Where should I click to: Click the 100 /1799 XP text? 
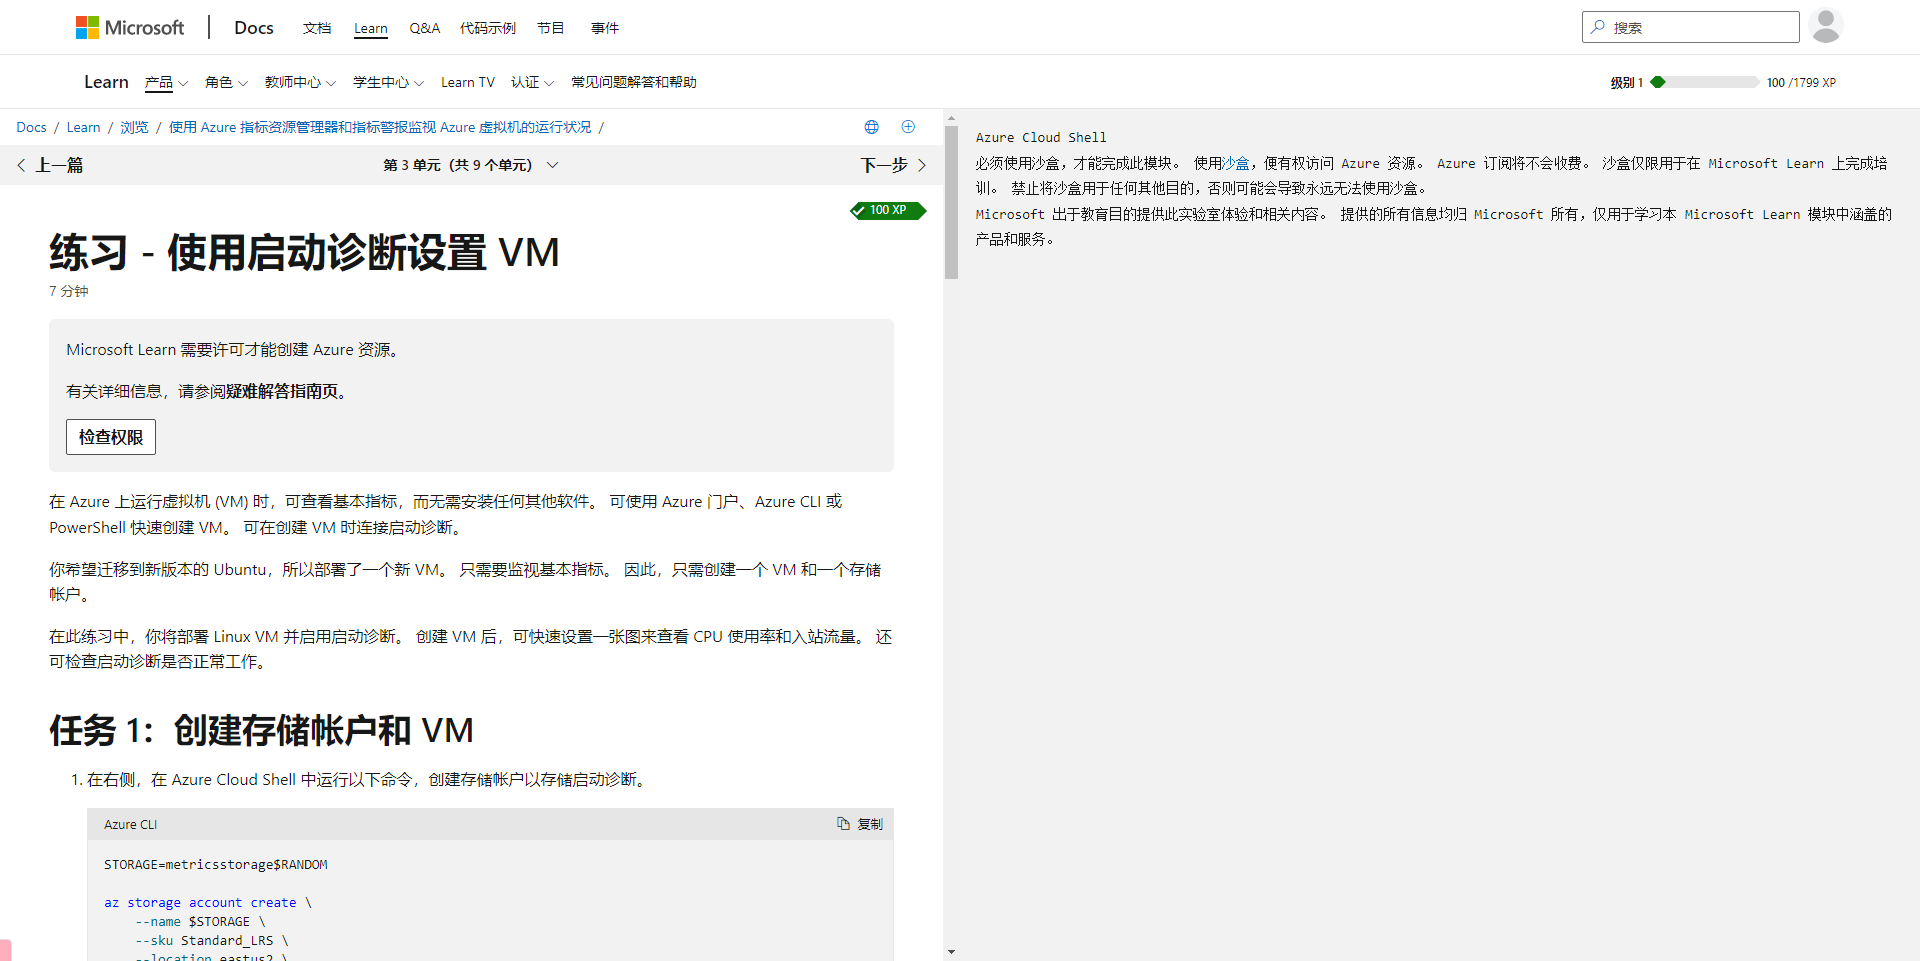(1801, 82)
